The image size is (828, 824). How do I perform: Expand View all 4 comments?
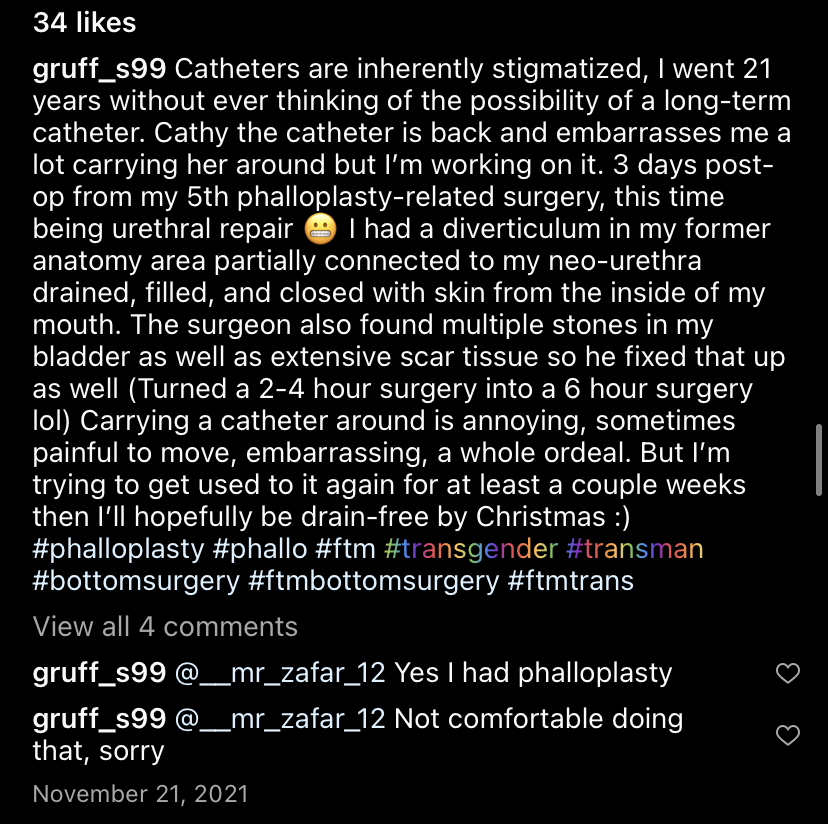[165, 627]
